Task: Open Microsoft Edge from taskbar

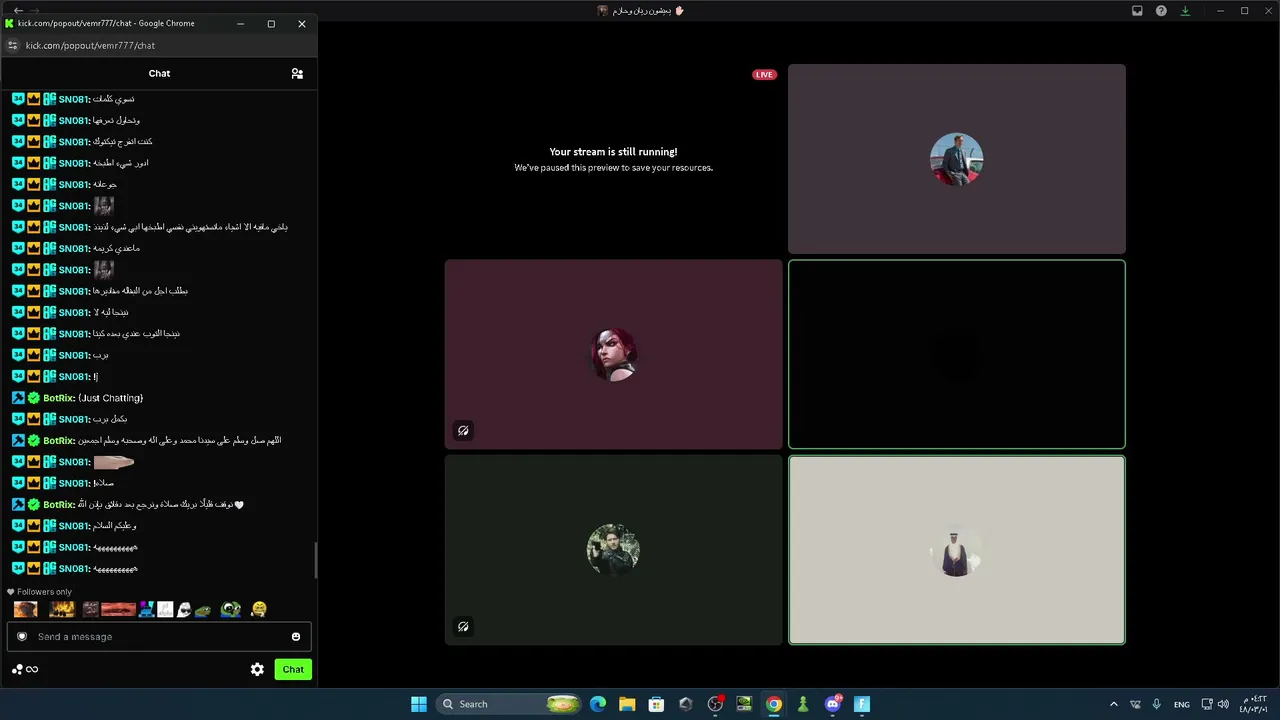Action: pyautogui.click(x=598, y=704)
